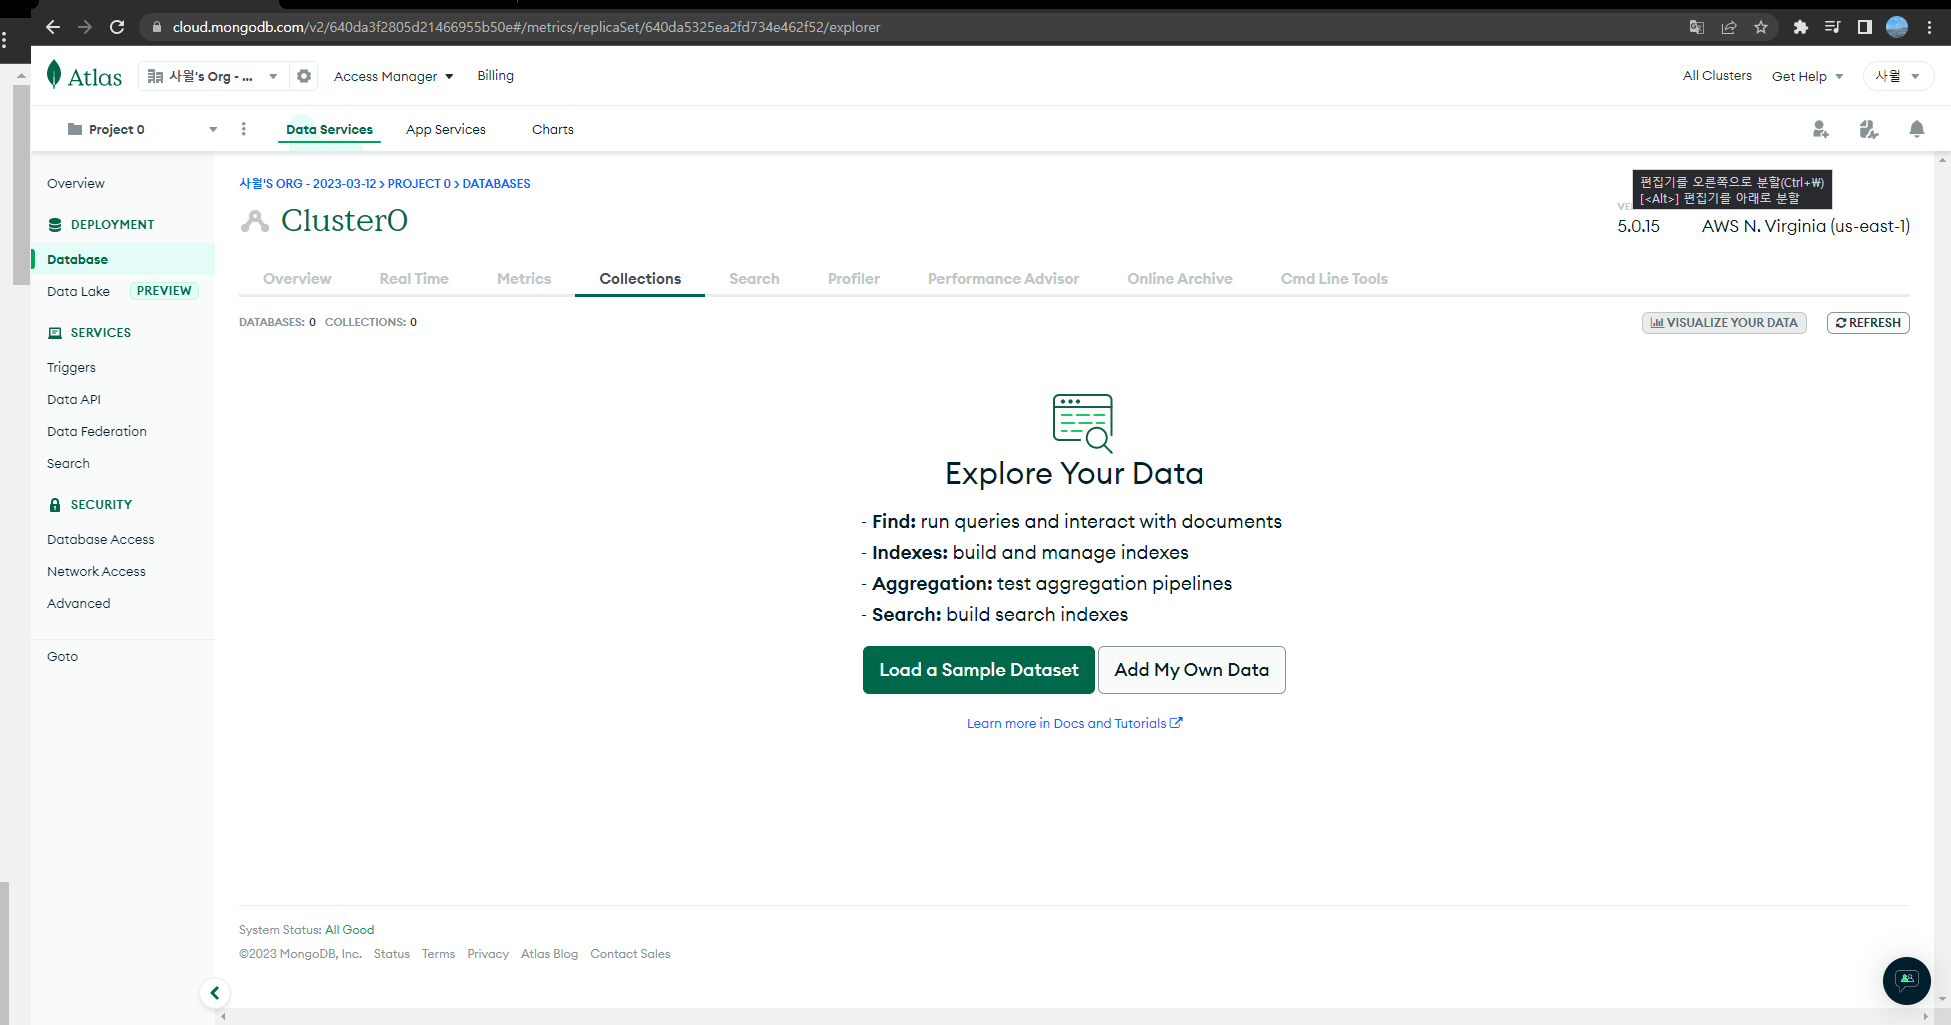Open Project 0 selector dropdown
This screenshot has width=1951, height=1025.
pyautogui.click(x=142, y=129)
